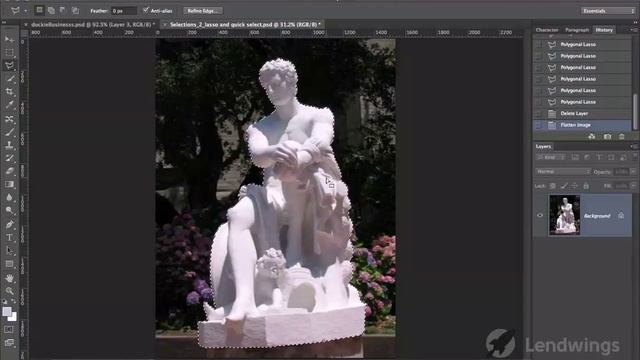
Task: Select the Eyedropper tool
Action: [x=9, y=105]
